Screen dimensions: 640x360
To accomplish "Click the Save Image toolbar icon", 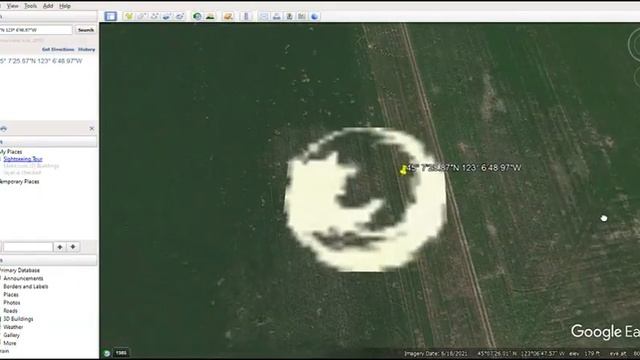I will [x=289, y=16].
